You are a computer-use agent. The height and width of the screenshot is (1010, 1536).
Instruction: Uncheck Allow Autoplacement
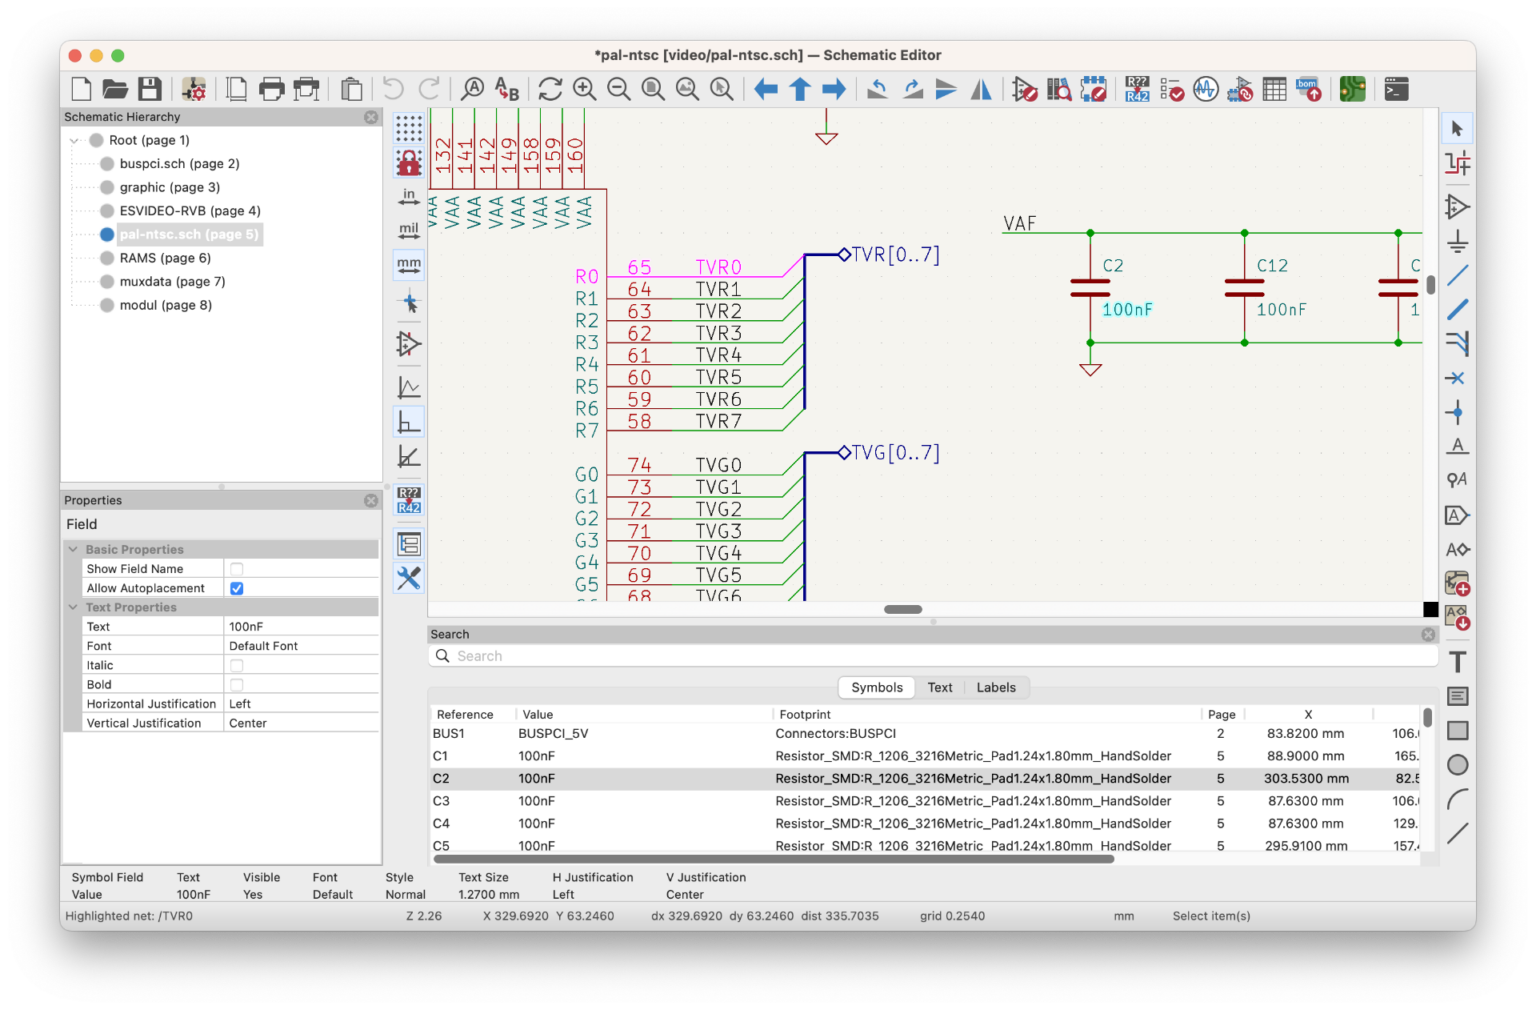click(236, 588)
